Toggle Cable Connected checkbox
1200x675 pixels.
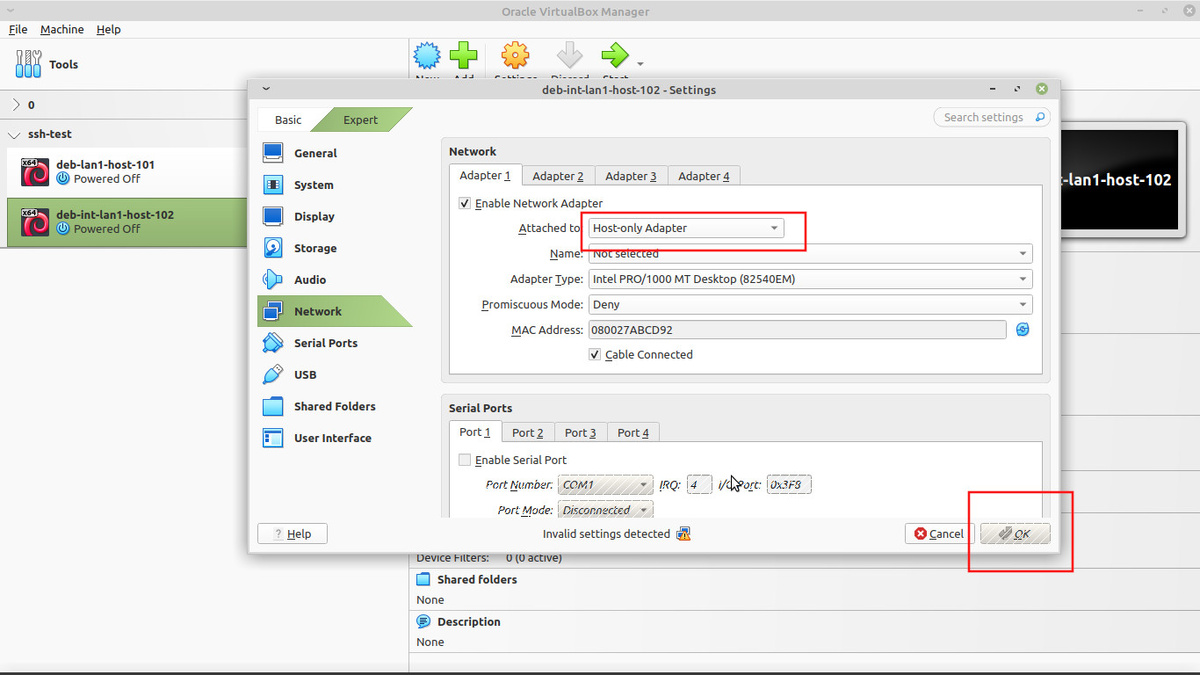coord(595,355)
